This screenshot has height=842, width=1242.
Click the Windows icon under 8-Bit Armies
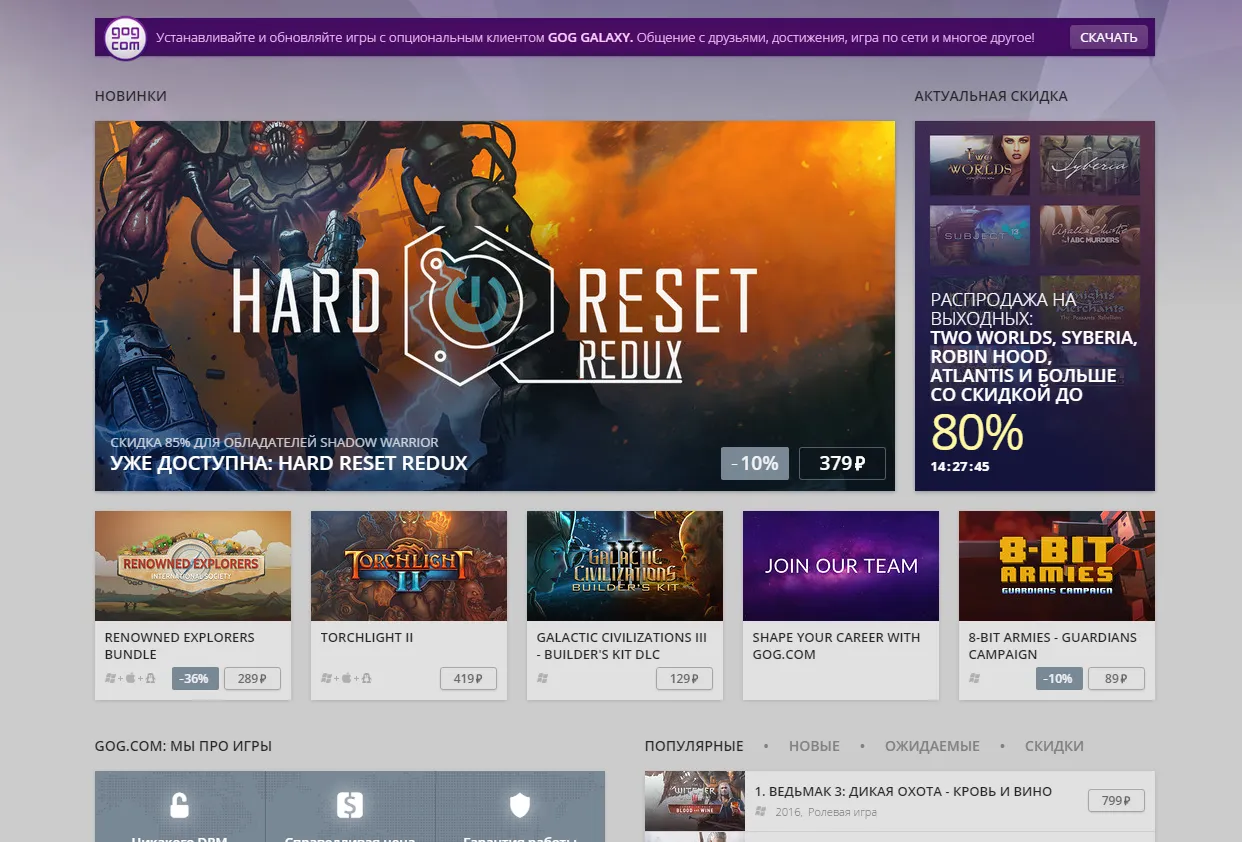point(975,678)
